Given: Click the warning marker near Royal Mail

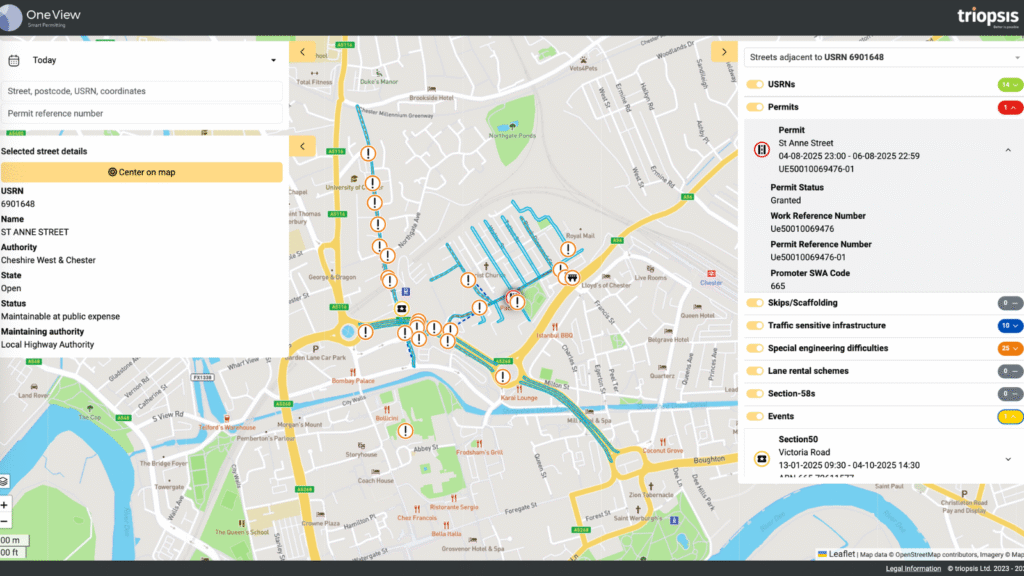Looking at the screenshot, I should pyautogui.click(x=568, y=249).
